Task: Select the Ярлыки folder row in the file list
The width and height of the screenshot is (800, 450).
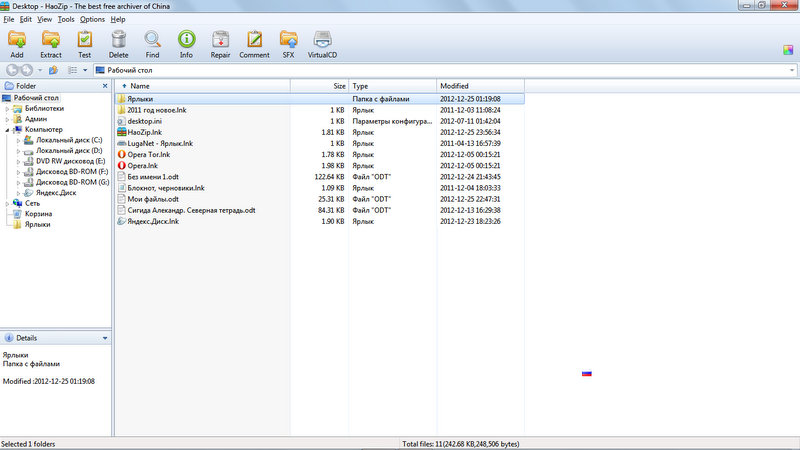Action: point(320,99)
